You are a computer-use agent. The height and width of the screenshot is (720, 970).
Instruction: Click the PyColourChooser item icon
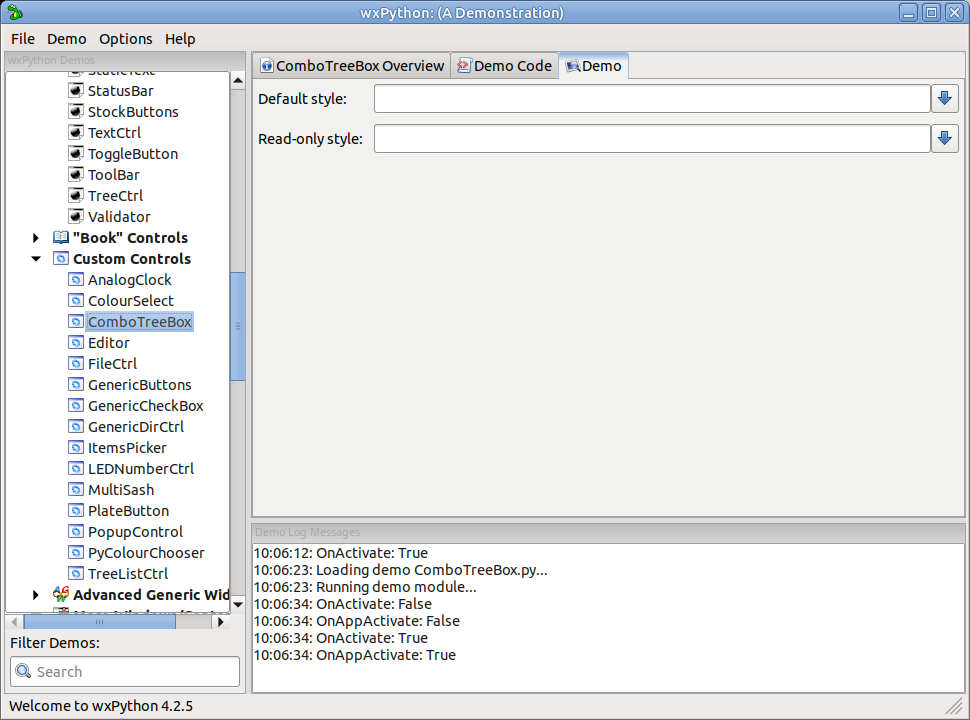tap(75, 553)
